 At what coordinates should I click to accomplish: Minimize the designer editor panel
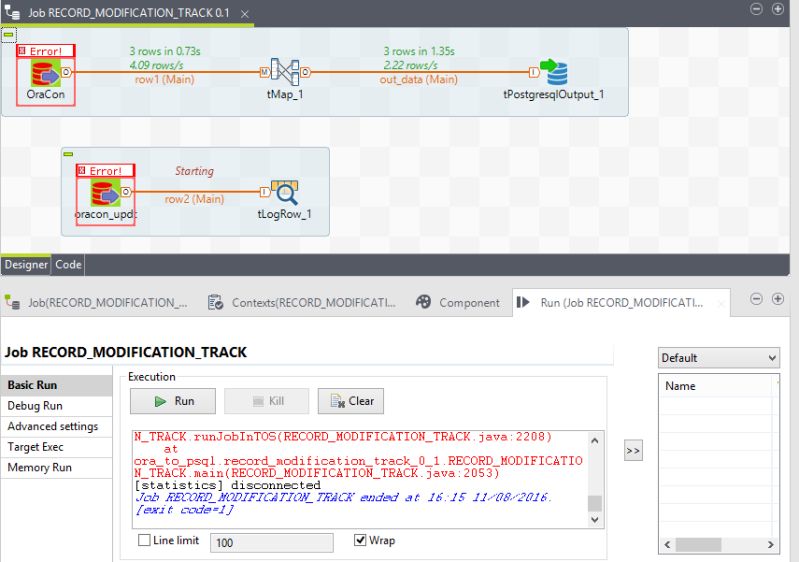coord(757,9)
